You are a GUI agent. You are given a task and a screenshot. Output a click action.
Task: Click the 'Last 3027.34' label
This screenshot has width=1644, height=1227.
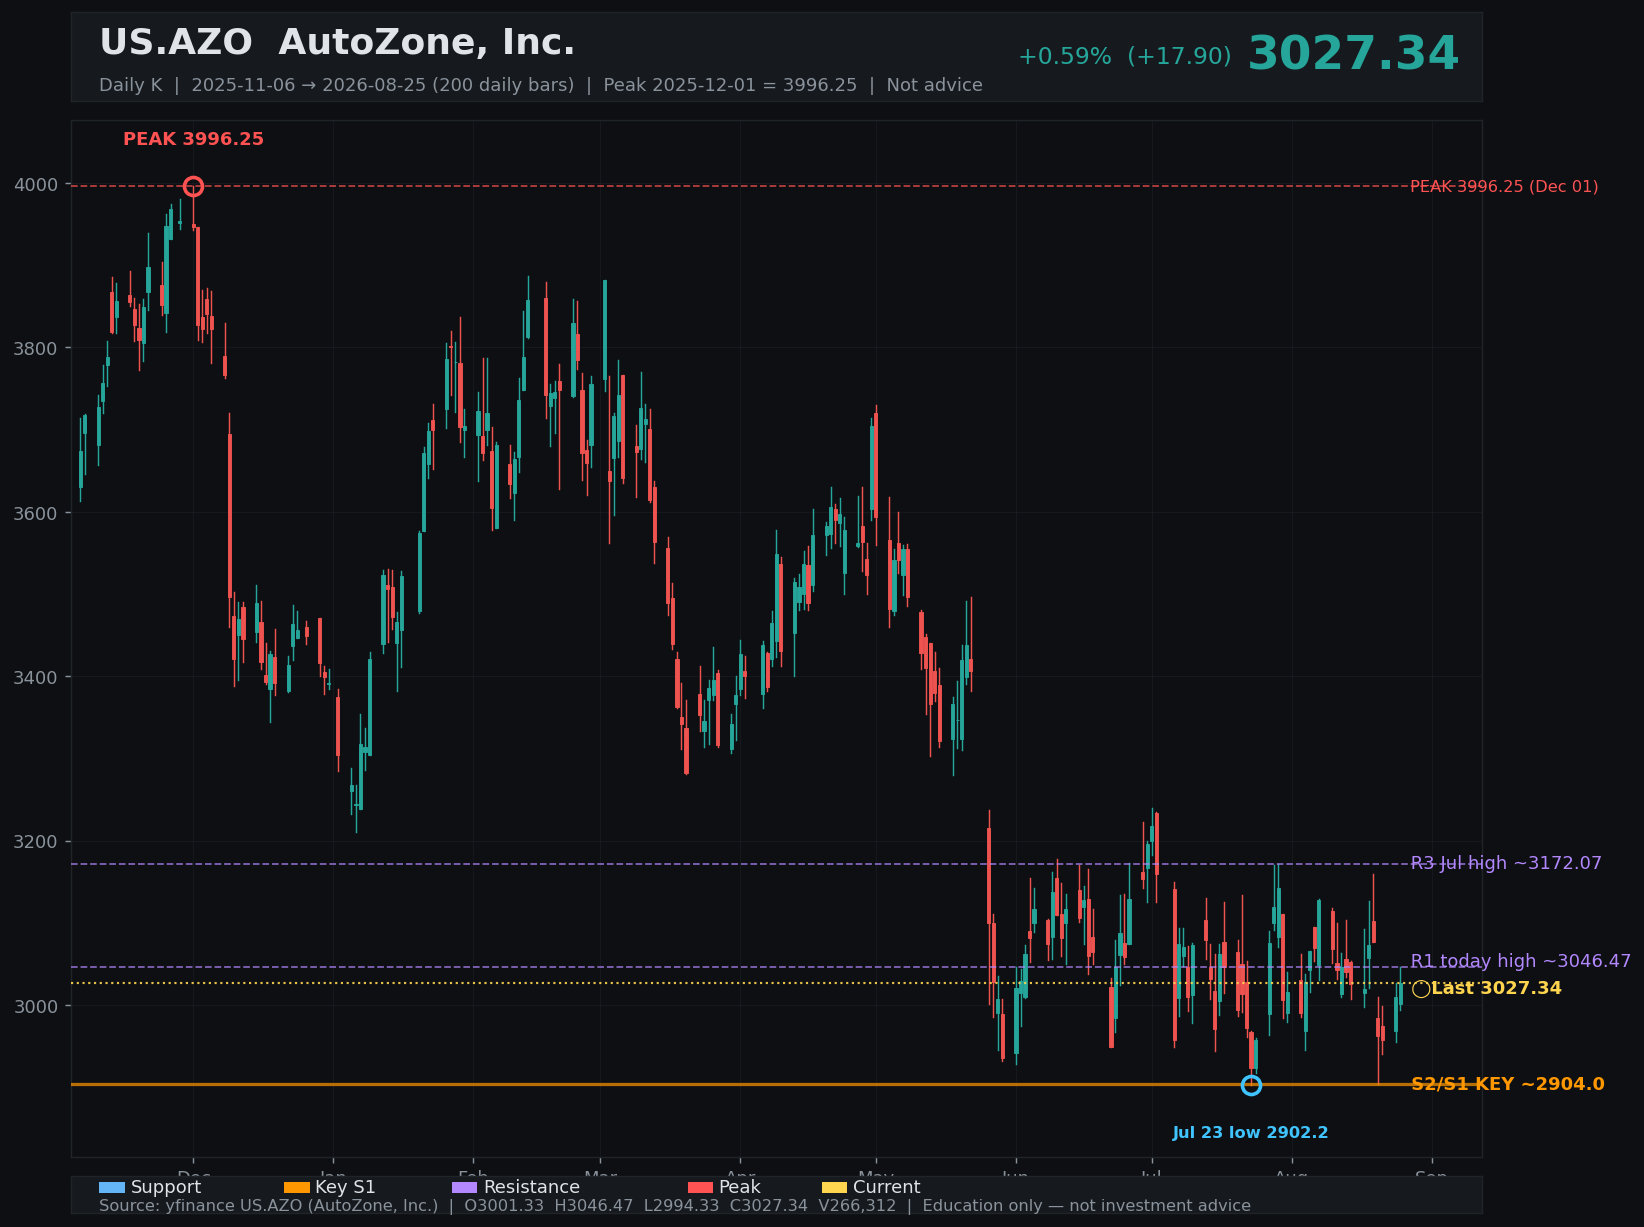1496,988
